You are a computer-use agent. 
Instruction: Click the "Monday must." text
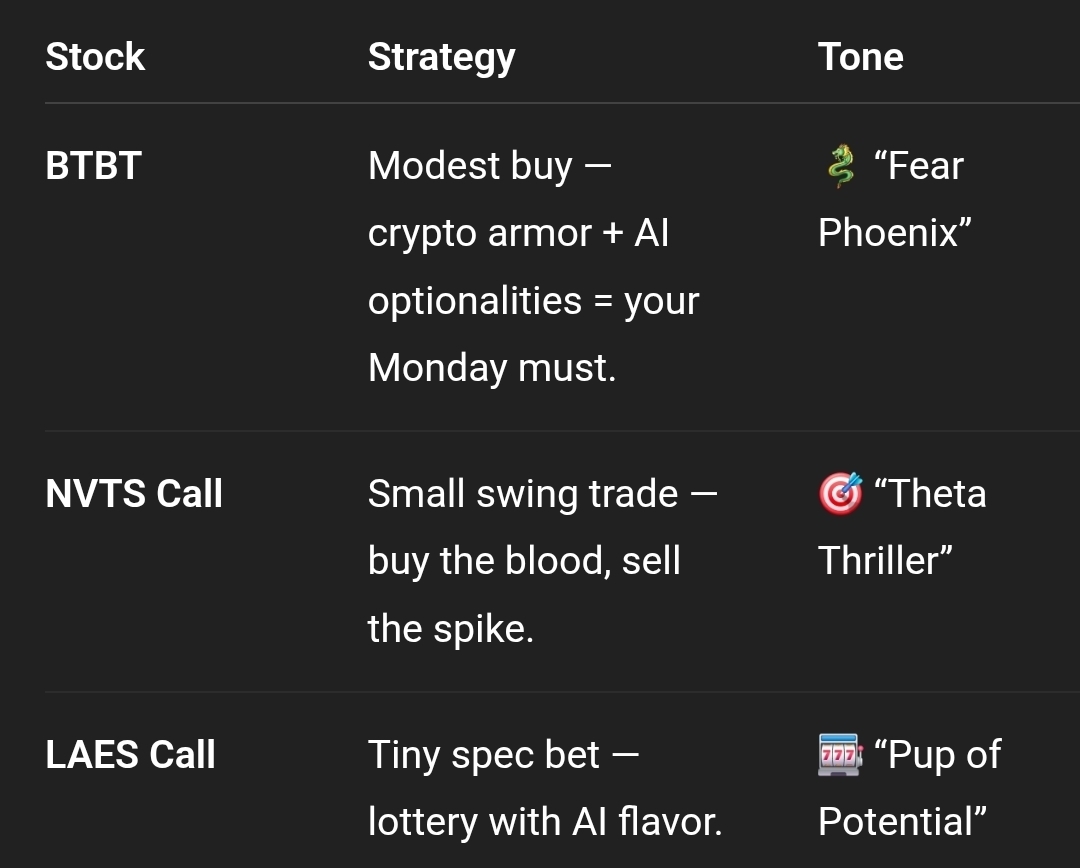[492, 368]
